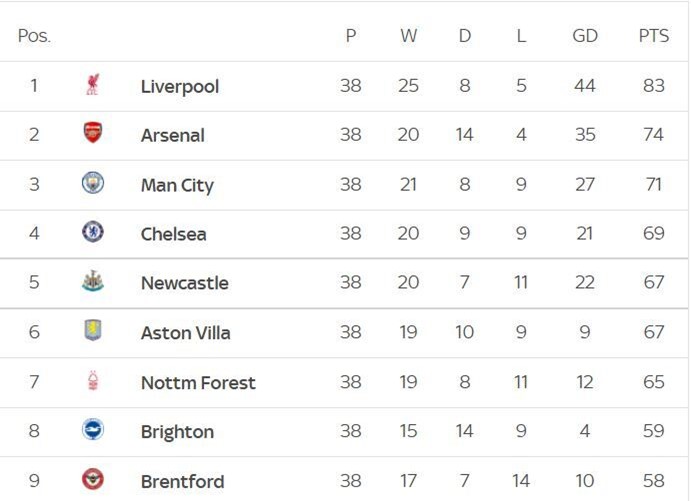Open the Chelsea team link
The height and width of the screenshot is (501, 691).
click(x=174, y=234)
